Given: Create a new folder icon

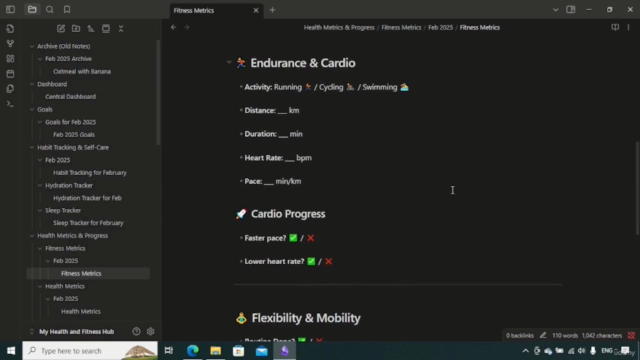Looking at the screenshot, I should point(76,29).
